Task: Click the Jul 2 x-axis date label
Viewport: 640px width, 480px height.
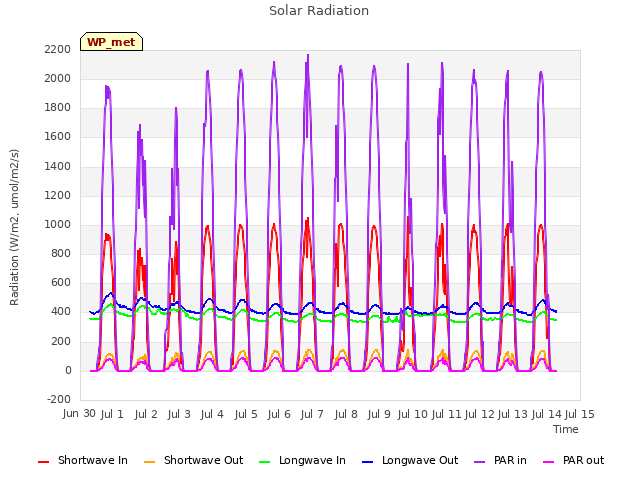Action: [146, 414]
